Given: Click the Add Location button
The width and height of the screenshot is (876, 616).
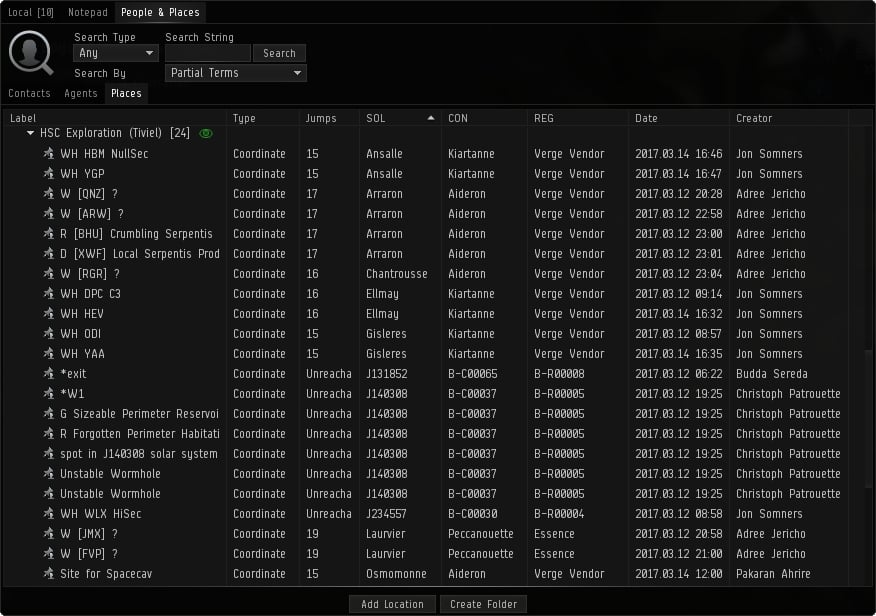Looking at the screenshot, I should pyautogui.click(x=393, y=604).
